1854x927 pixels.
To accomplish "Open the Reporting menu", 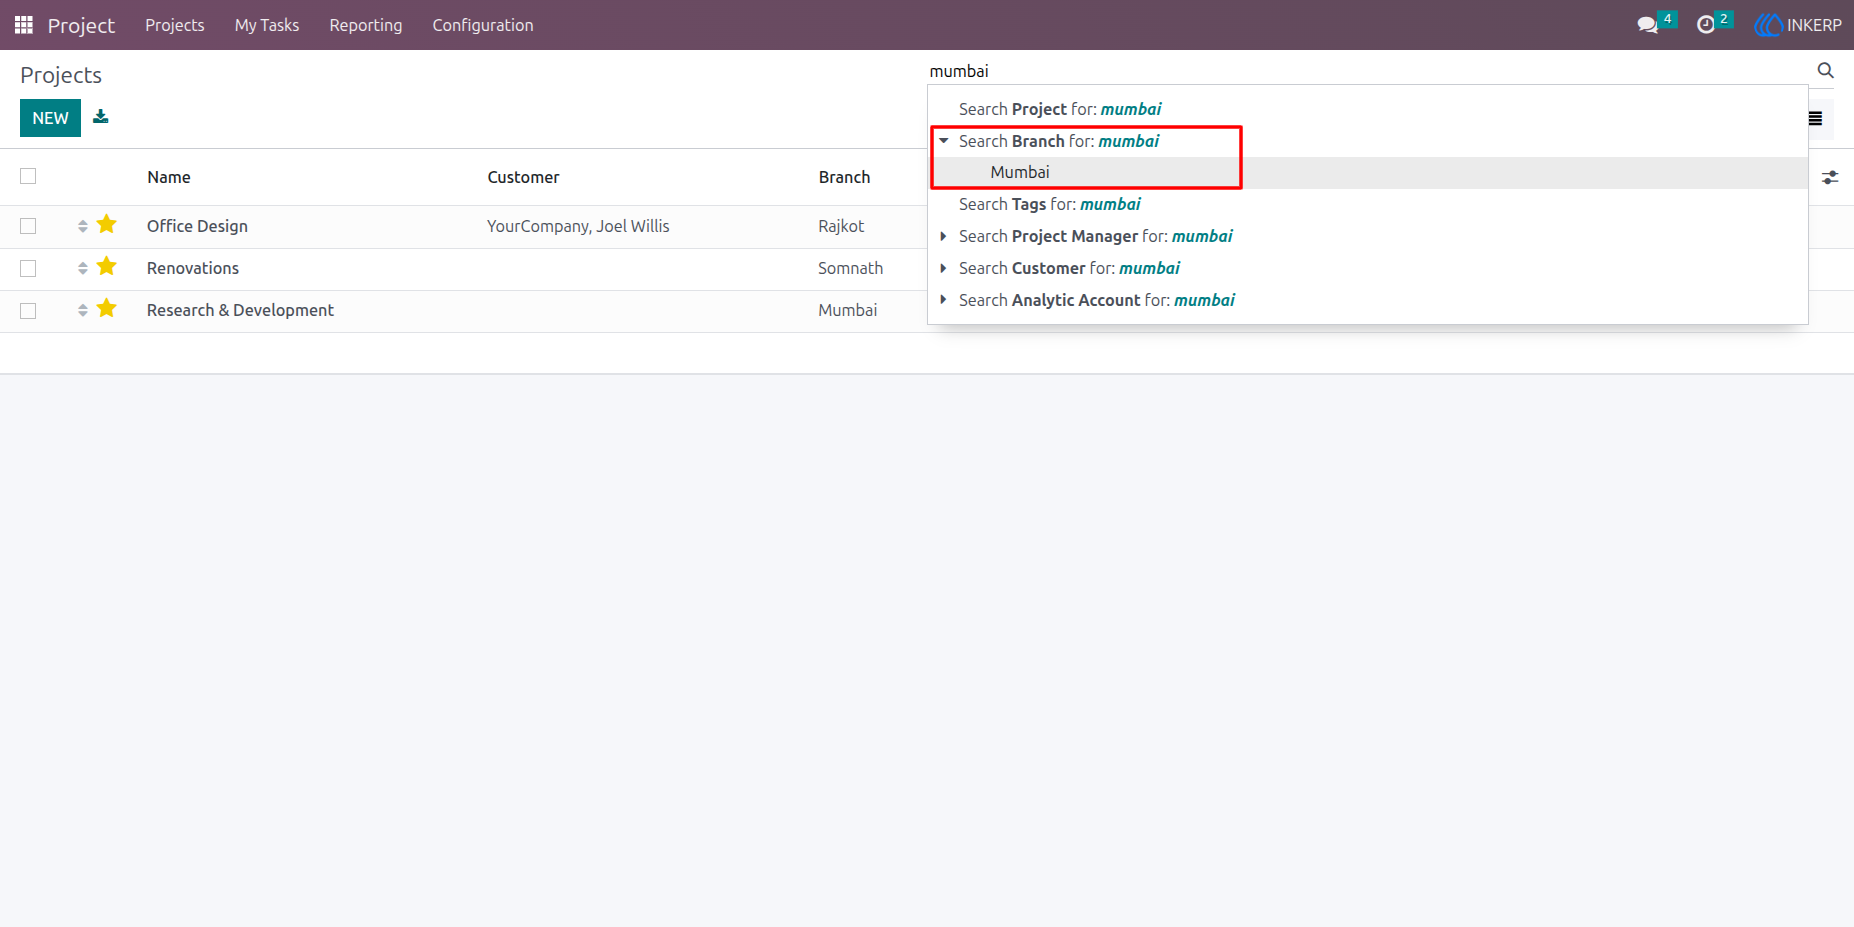I will point(366,25).
